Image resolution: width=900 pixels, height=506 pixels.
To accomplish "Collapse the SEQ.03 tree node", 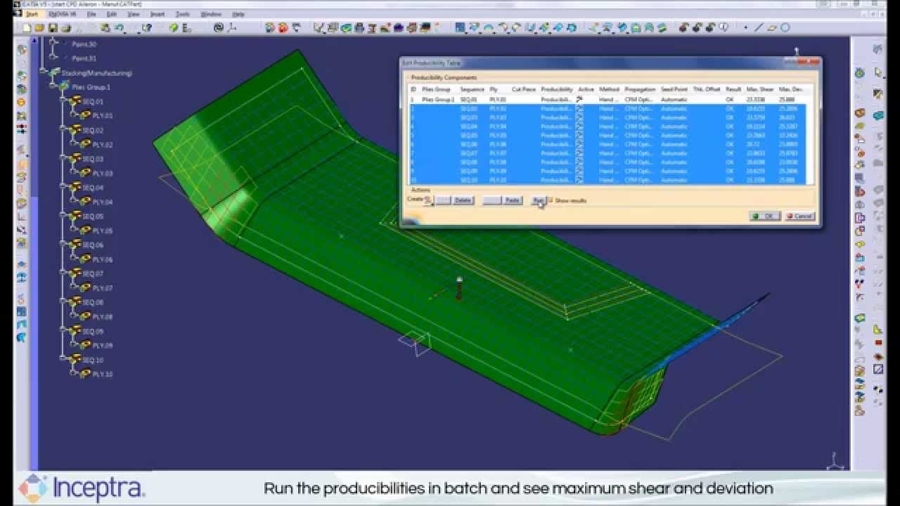I will click(63, 157).
